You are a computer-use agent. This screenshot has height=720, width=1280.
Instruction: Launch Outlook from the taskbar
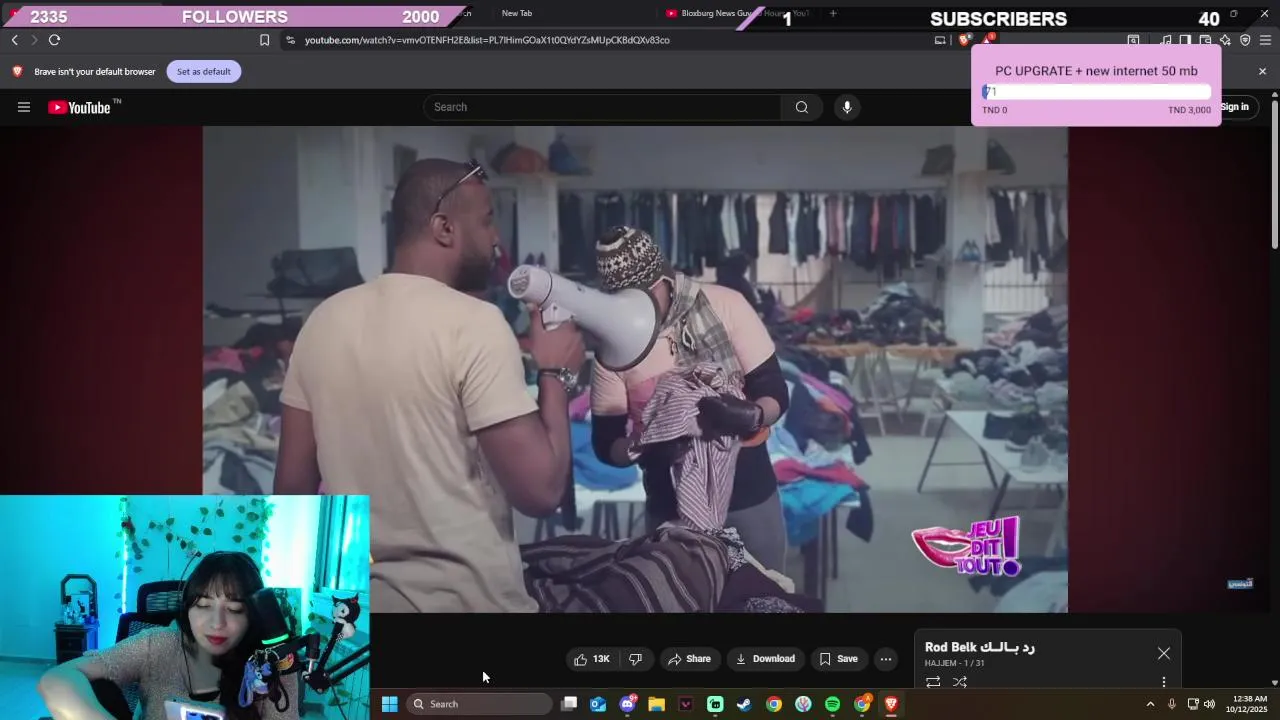[598, 704]
